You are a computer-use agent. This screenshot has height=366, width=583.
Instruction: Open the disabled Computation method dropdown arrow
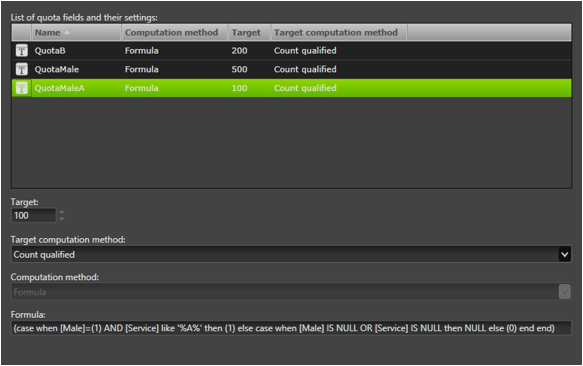pyautogui.click(x=564, y=292)
